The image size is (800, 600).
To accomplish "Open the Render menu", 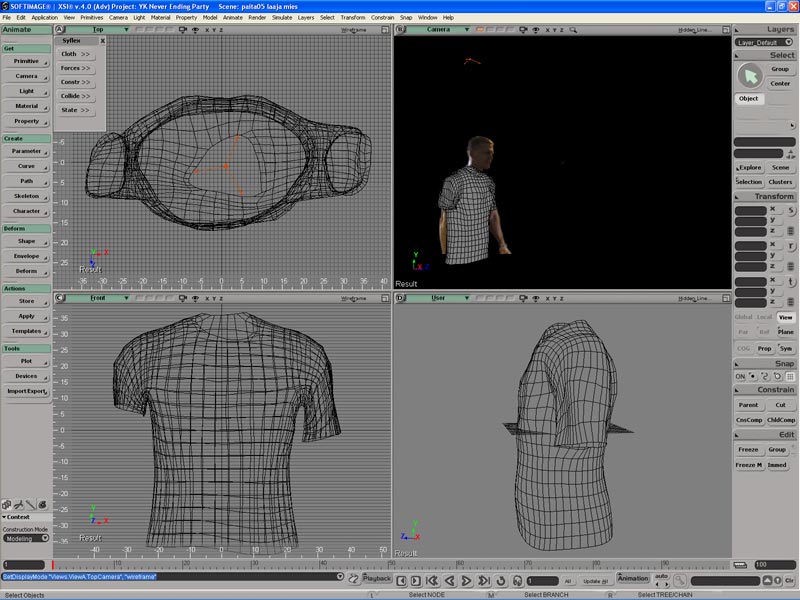I will (x=257, y=17).
